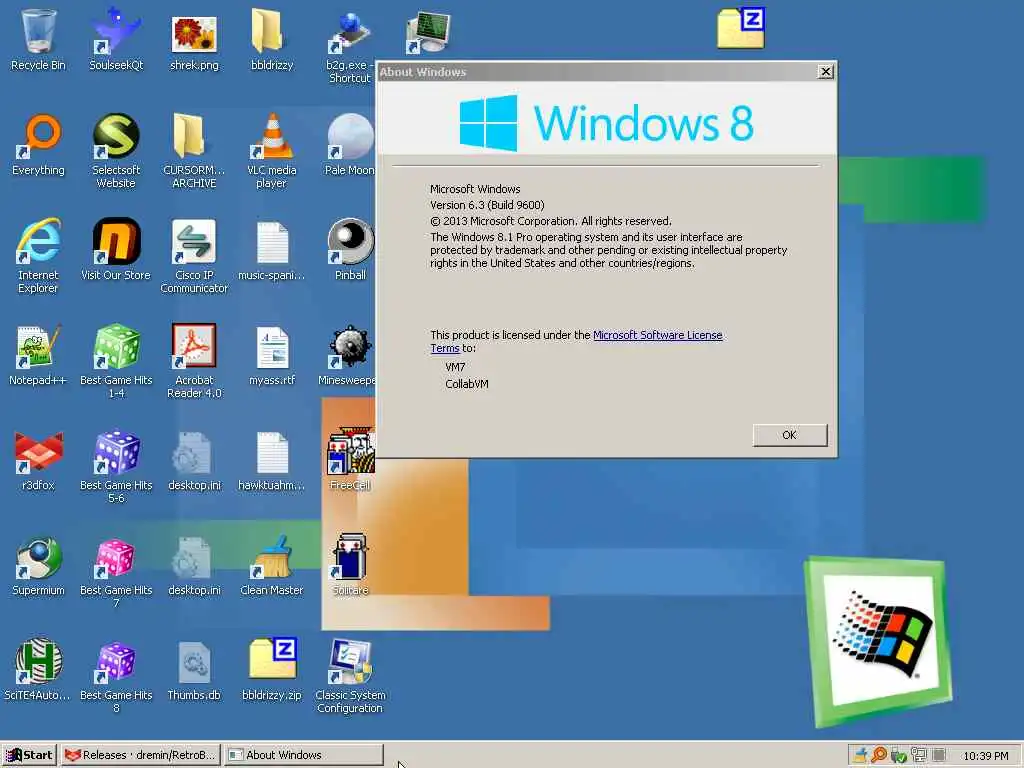Select the hawktuahm... text file
This screenshot has width=1024, height=768.
coord(272,461)
